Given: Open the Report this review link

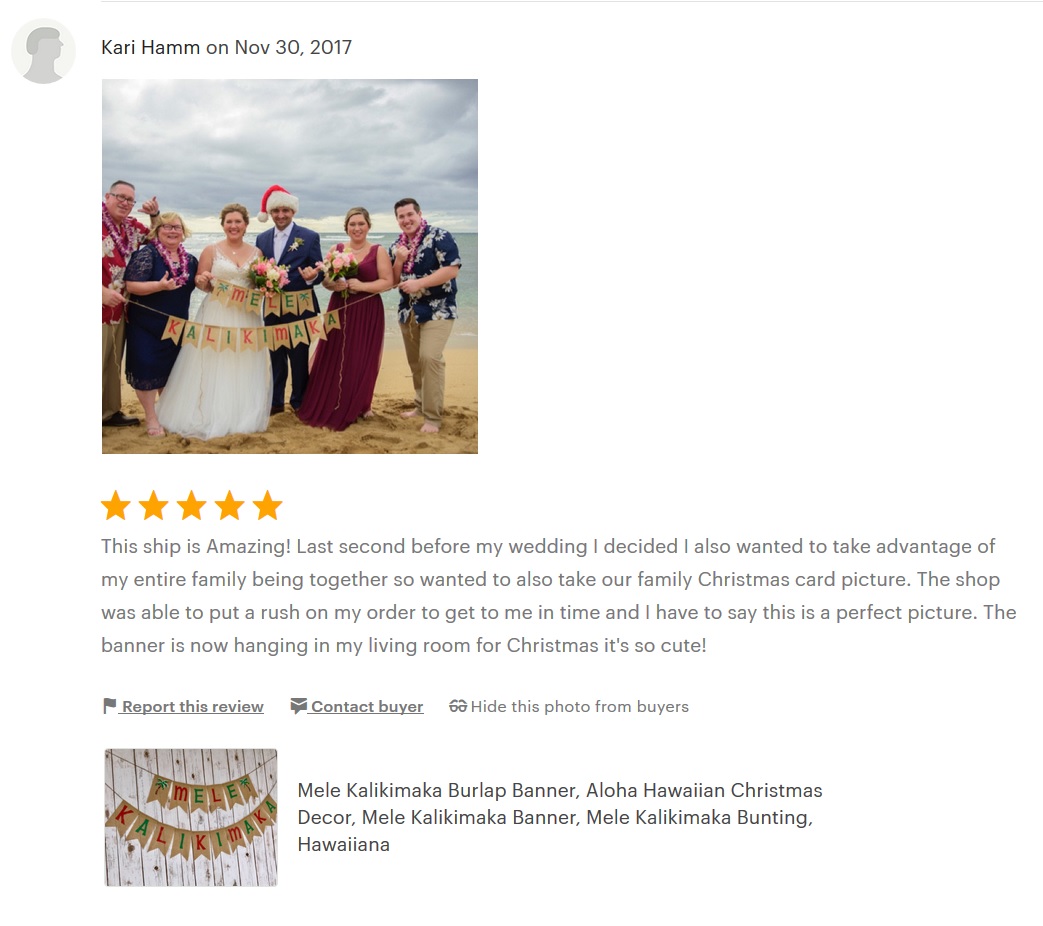Looking at the screenshot, I should tap(193, 706).
